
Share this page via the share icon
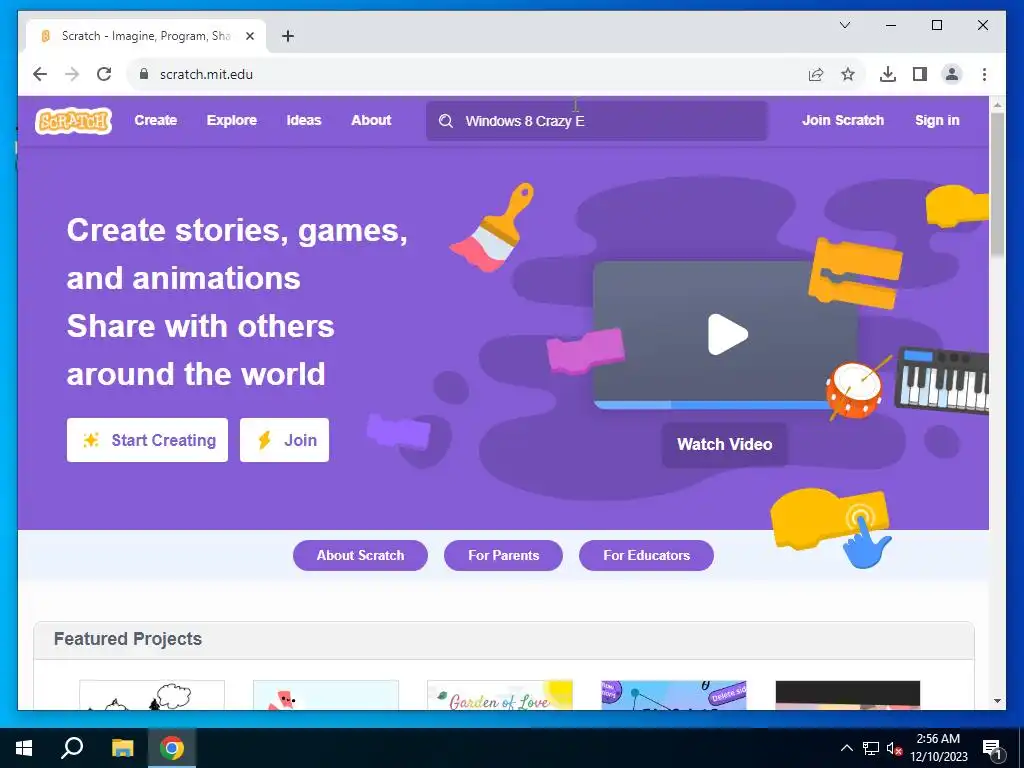coord(816,74)
